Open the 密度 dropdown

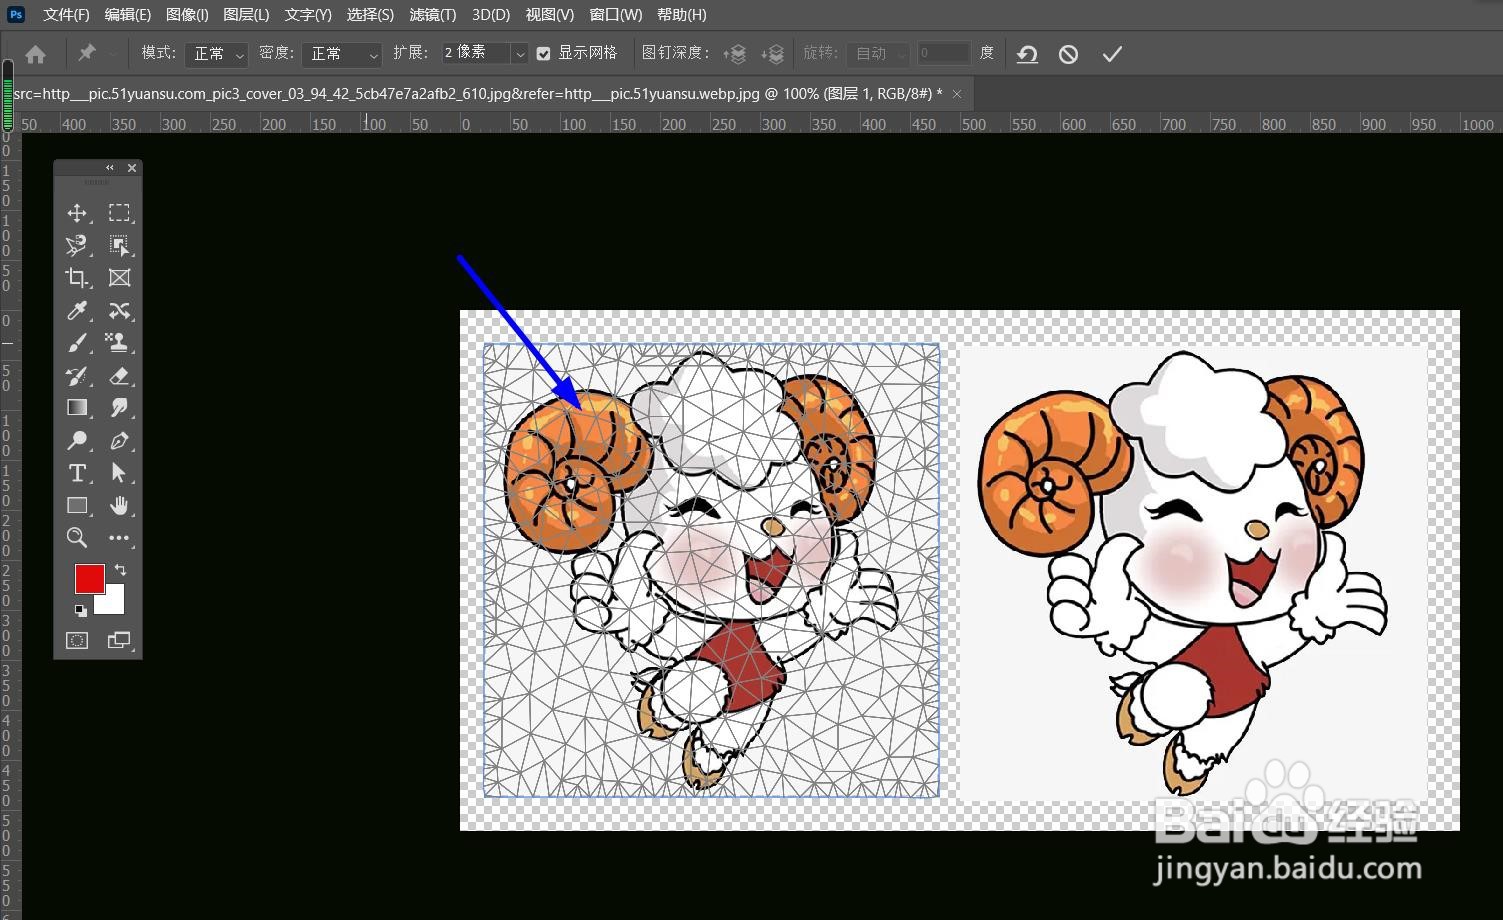(342, 54)
